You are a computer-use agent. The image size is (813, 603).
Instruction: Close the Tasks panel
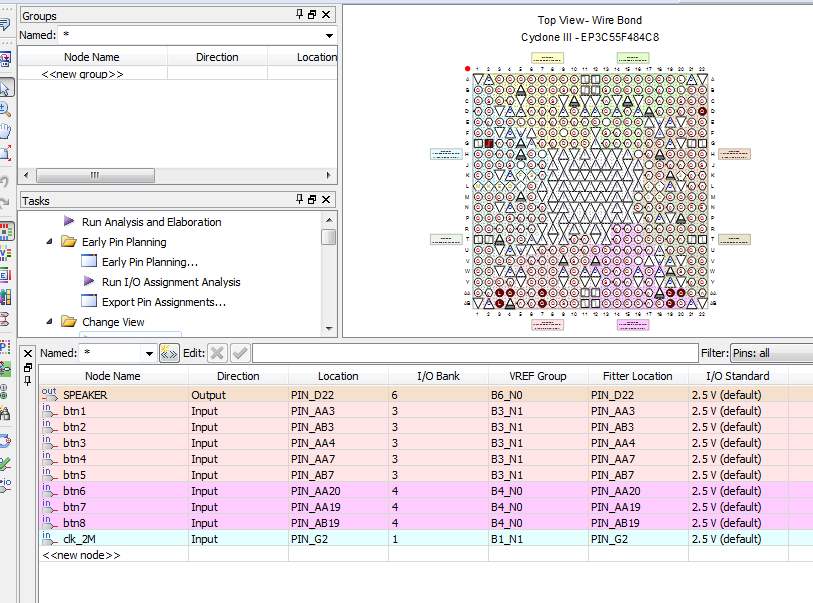[326, 200]
